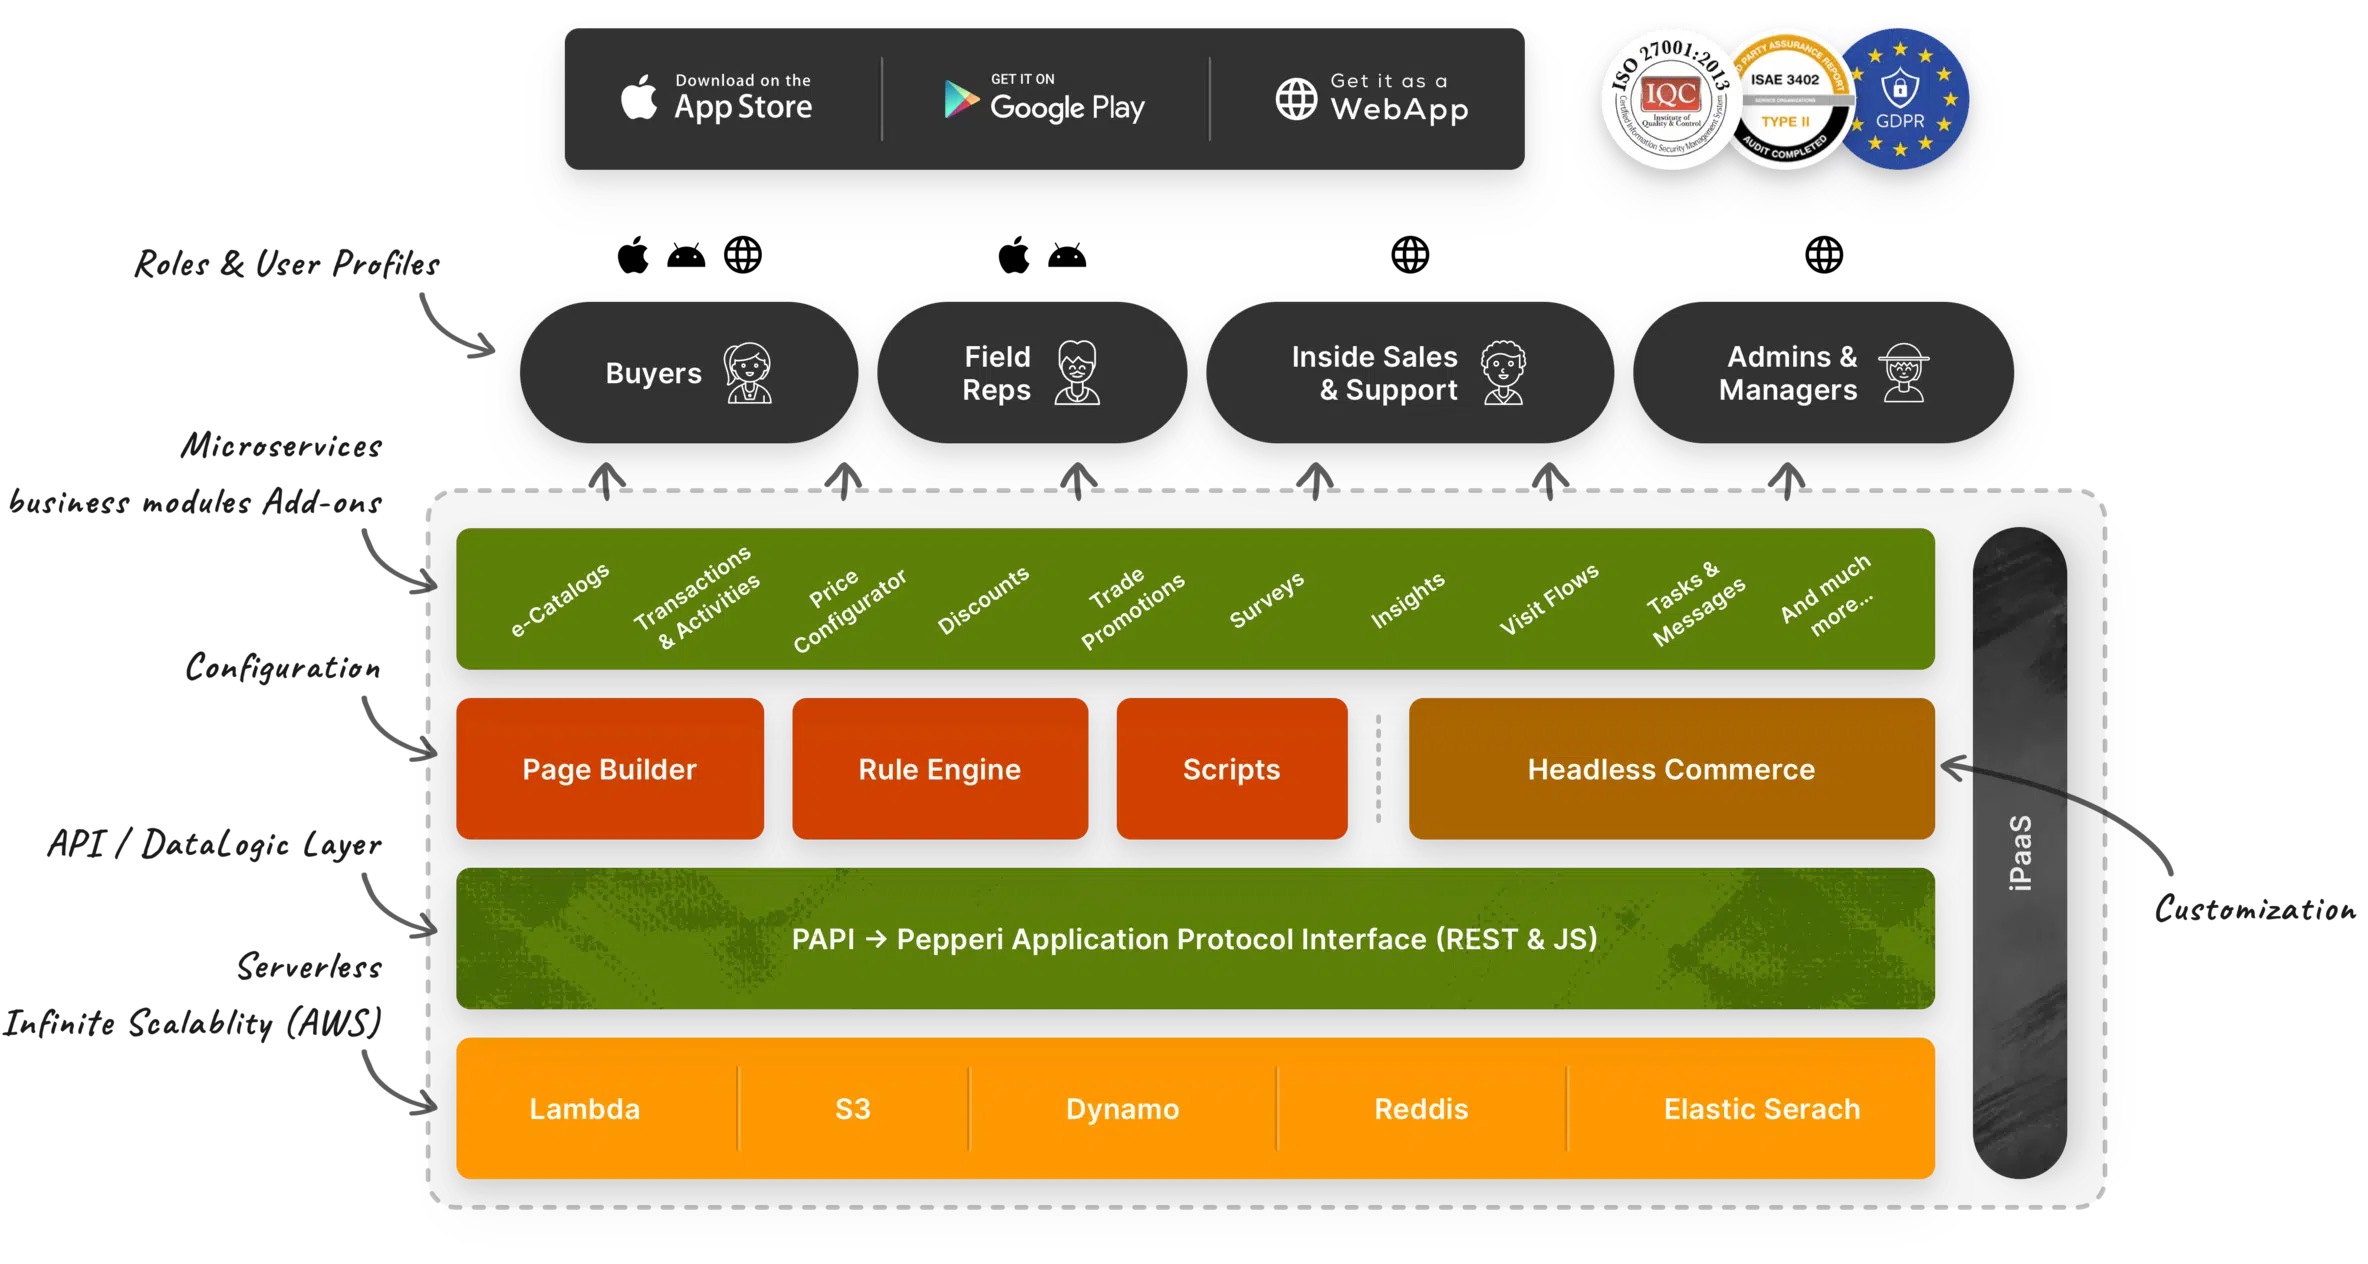Click the Apple icon above Field Reps

[x=1014, y=255]
